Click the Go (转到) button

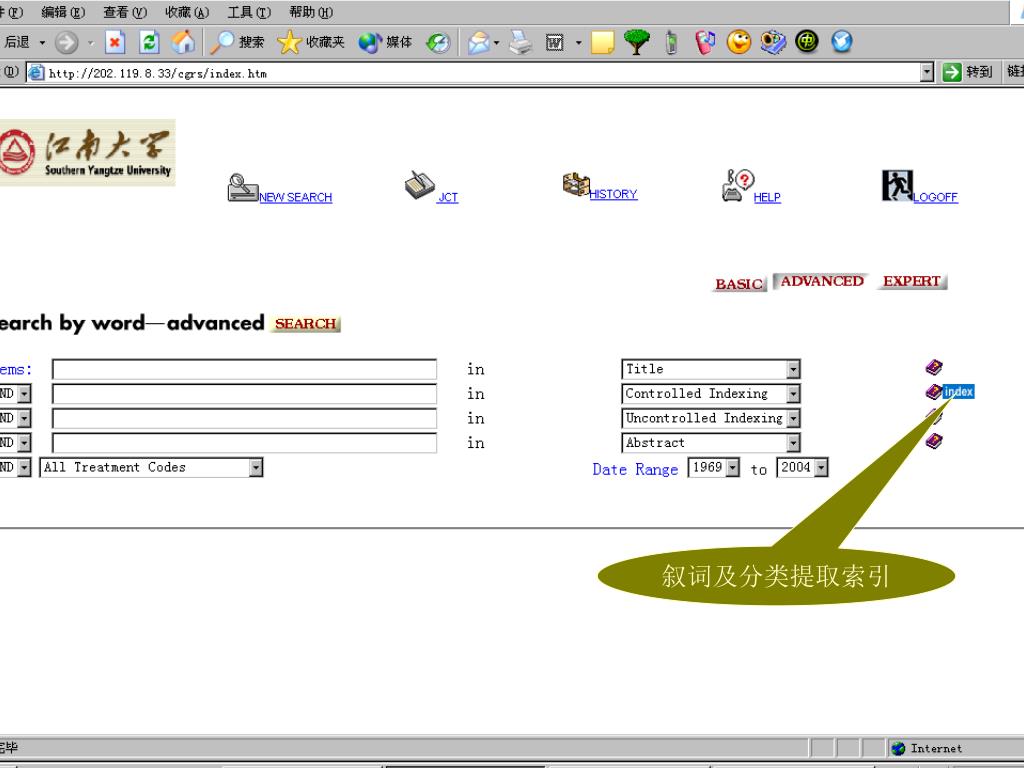967,72
